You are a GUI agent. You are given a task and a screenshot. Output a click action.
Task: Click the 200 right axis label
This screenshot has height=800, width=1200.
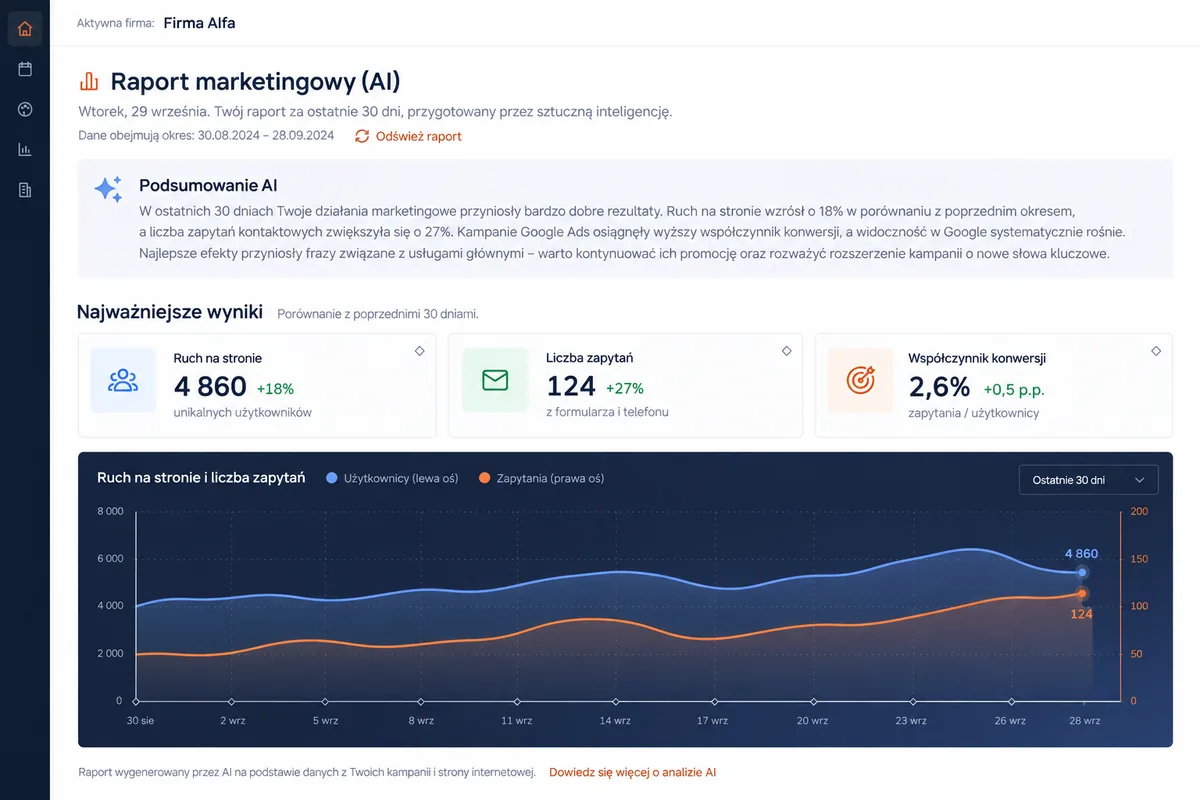(x=1139, y=512)
